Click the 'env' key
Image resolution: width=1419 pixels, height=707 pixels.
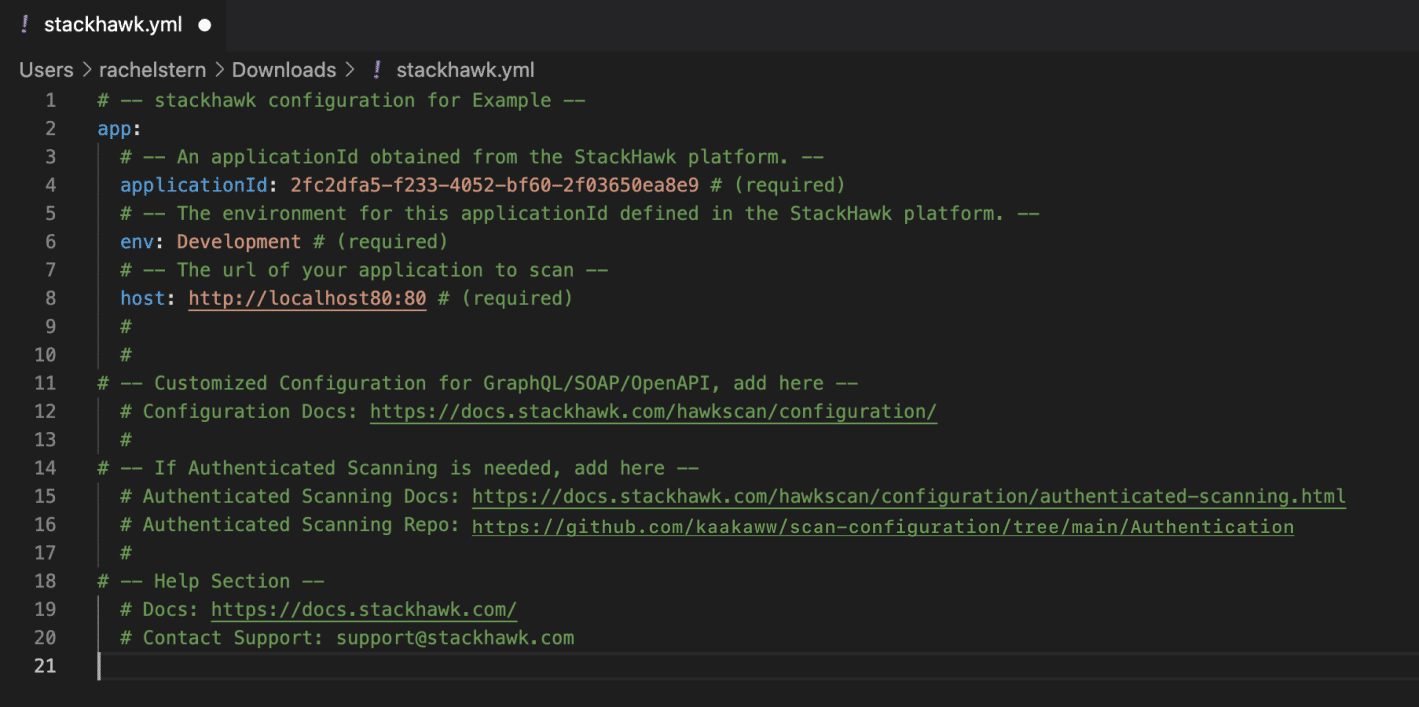pyautogui.click(x=137, y=242)
